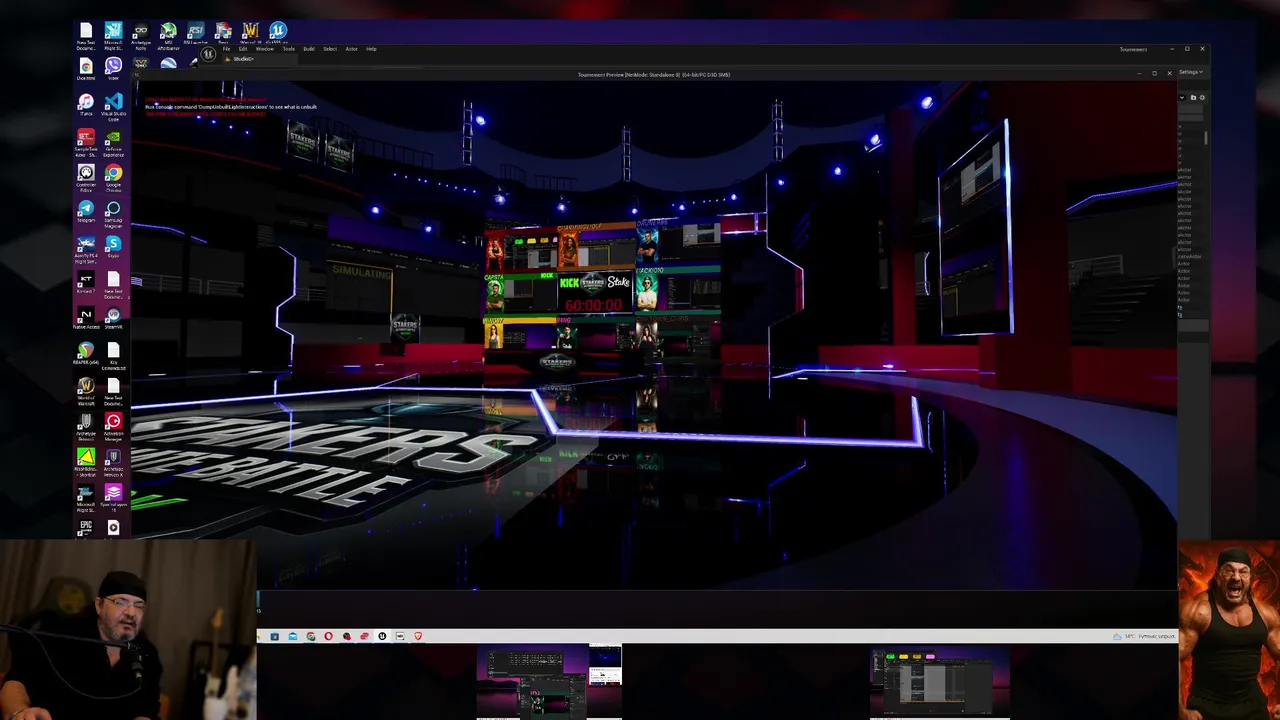Open the Help menu in Unreal
Viewport: 1280px width, 720px height.
(371, 49)
